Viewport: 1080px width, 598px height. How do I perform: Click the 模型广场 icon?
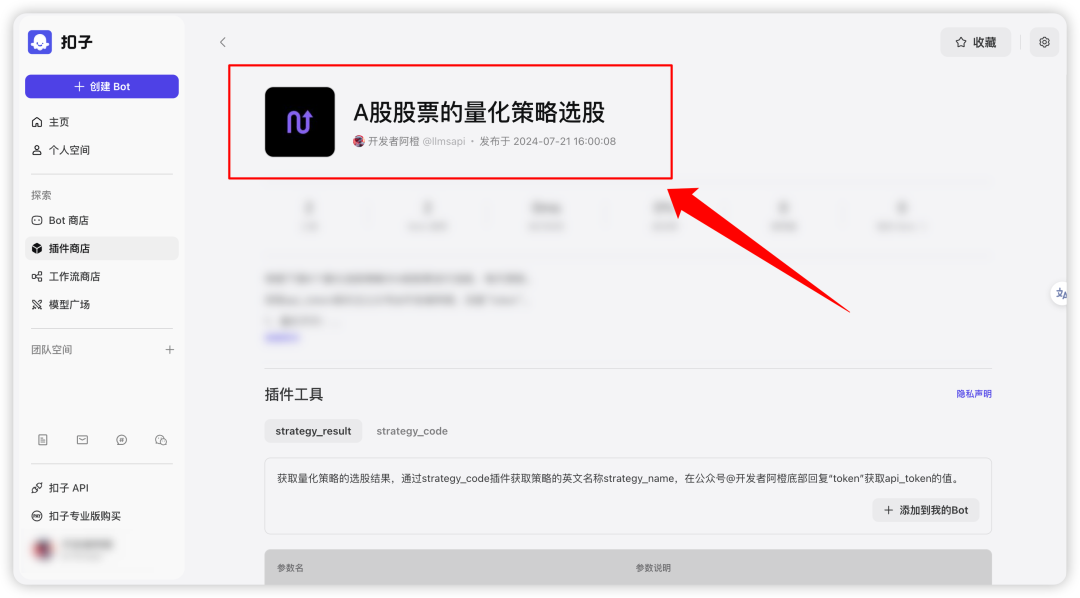(x=37, y=305)
